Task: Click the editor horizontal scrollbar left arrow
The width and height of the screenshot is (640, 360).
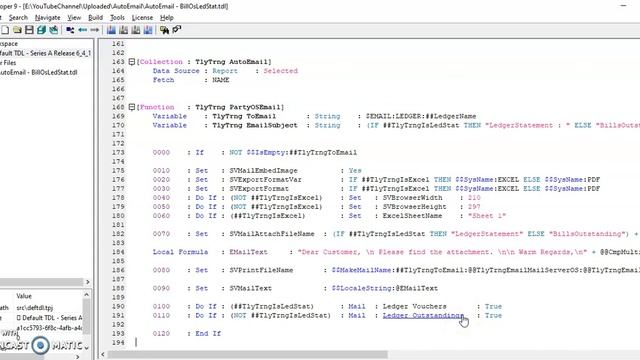Action: click(x=102, y=355)
